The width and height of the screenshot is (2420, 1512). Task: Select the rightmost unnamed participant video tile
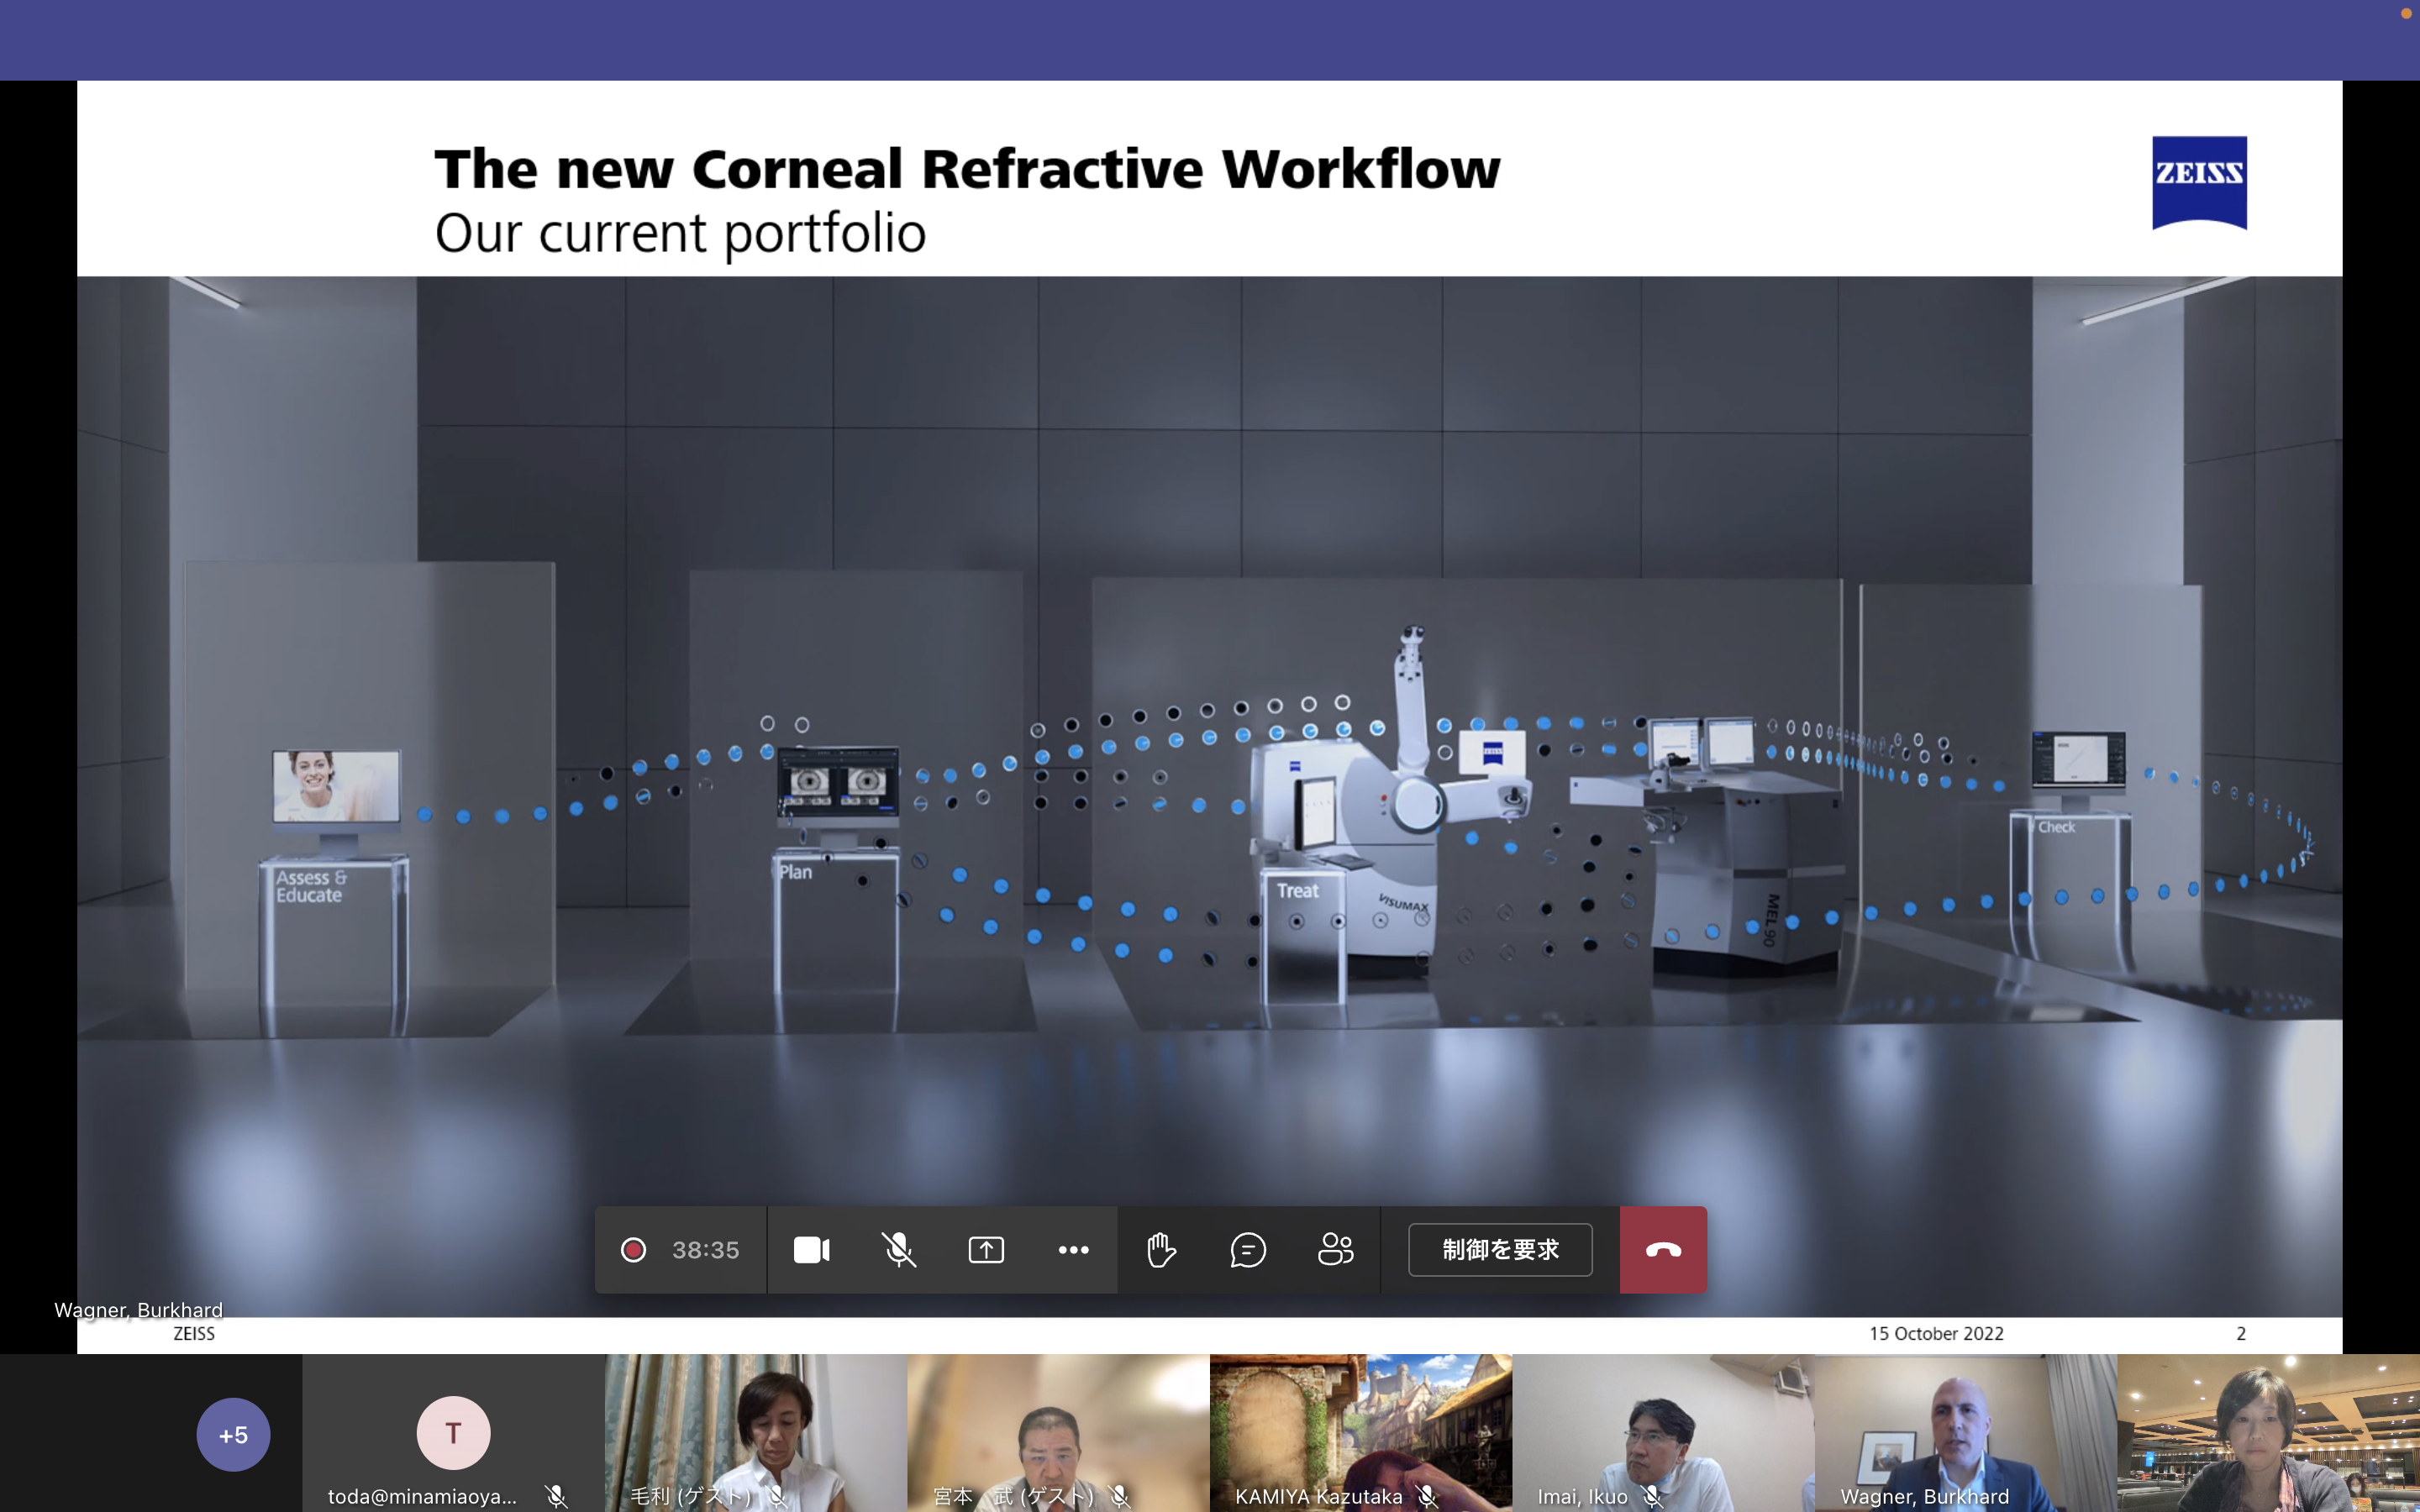click(x=2268, y=1433)
